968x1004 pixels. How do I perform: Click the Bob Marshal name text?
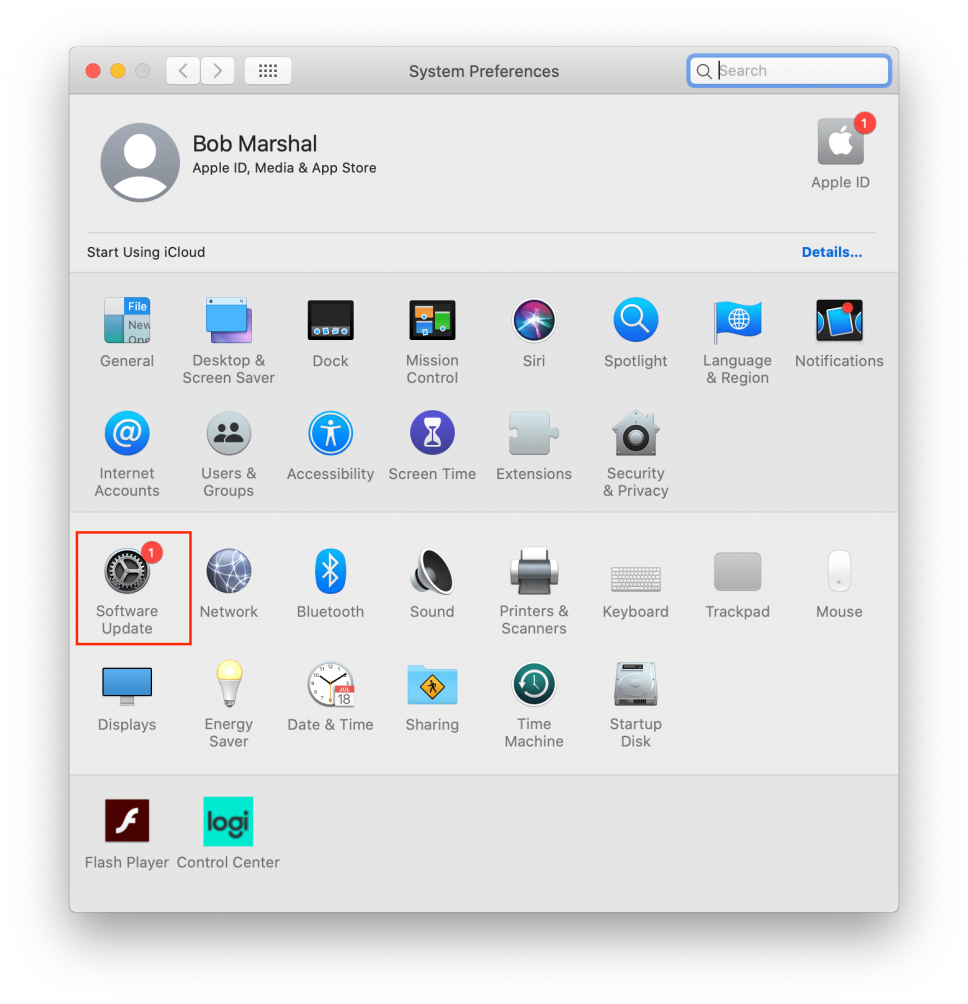point(255,144)
